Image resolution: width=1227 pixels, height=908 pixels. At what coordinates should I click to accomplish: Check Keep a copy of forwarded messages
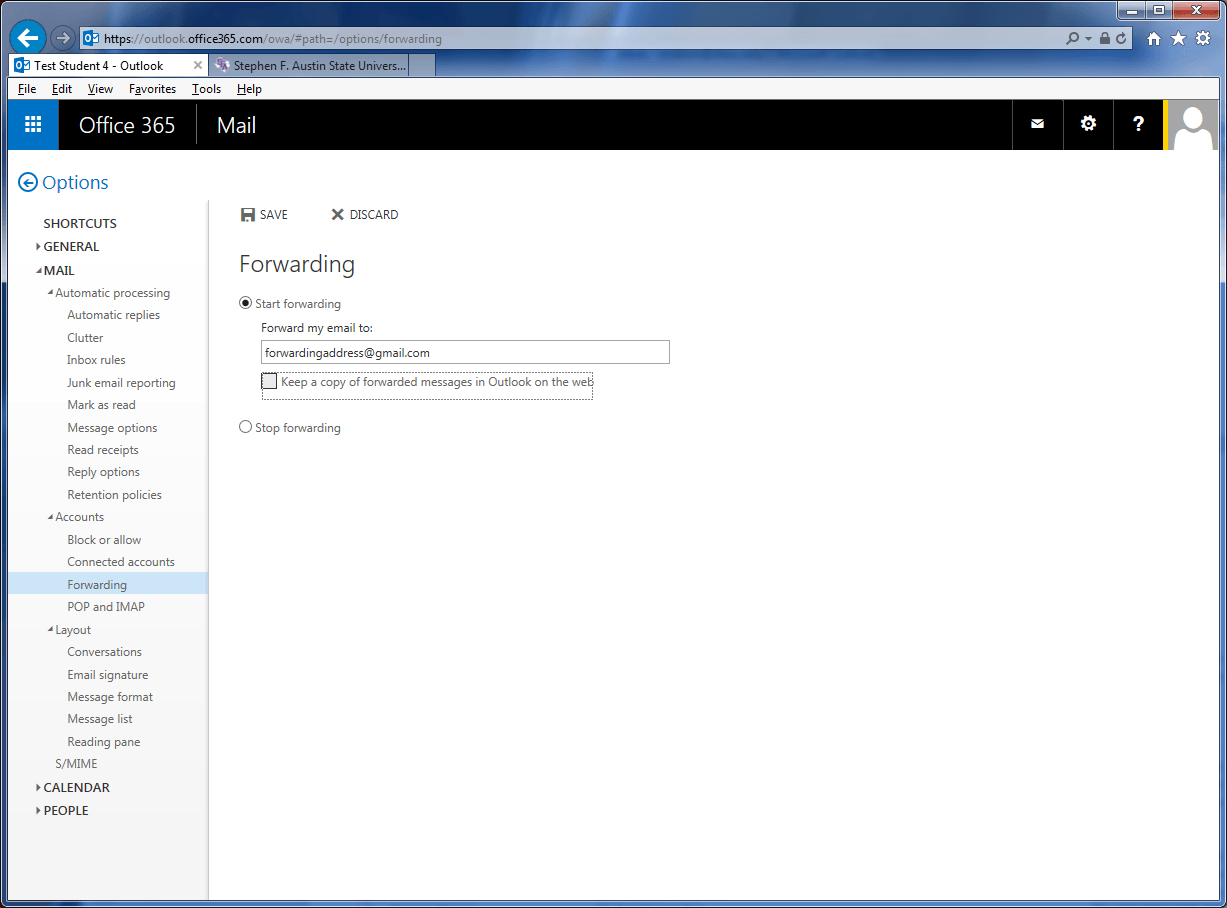pyautogui.click(x=269, y=382)
